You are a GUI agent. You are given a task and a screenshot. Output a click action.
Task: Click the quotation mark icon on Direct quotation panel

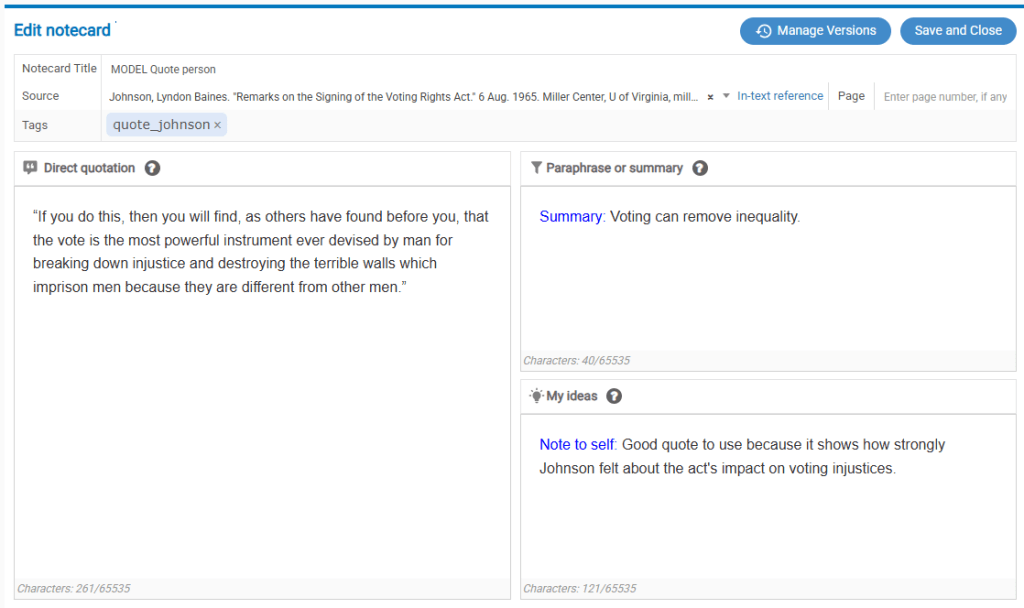pyautogui.click(x=30, y=167)
